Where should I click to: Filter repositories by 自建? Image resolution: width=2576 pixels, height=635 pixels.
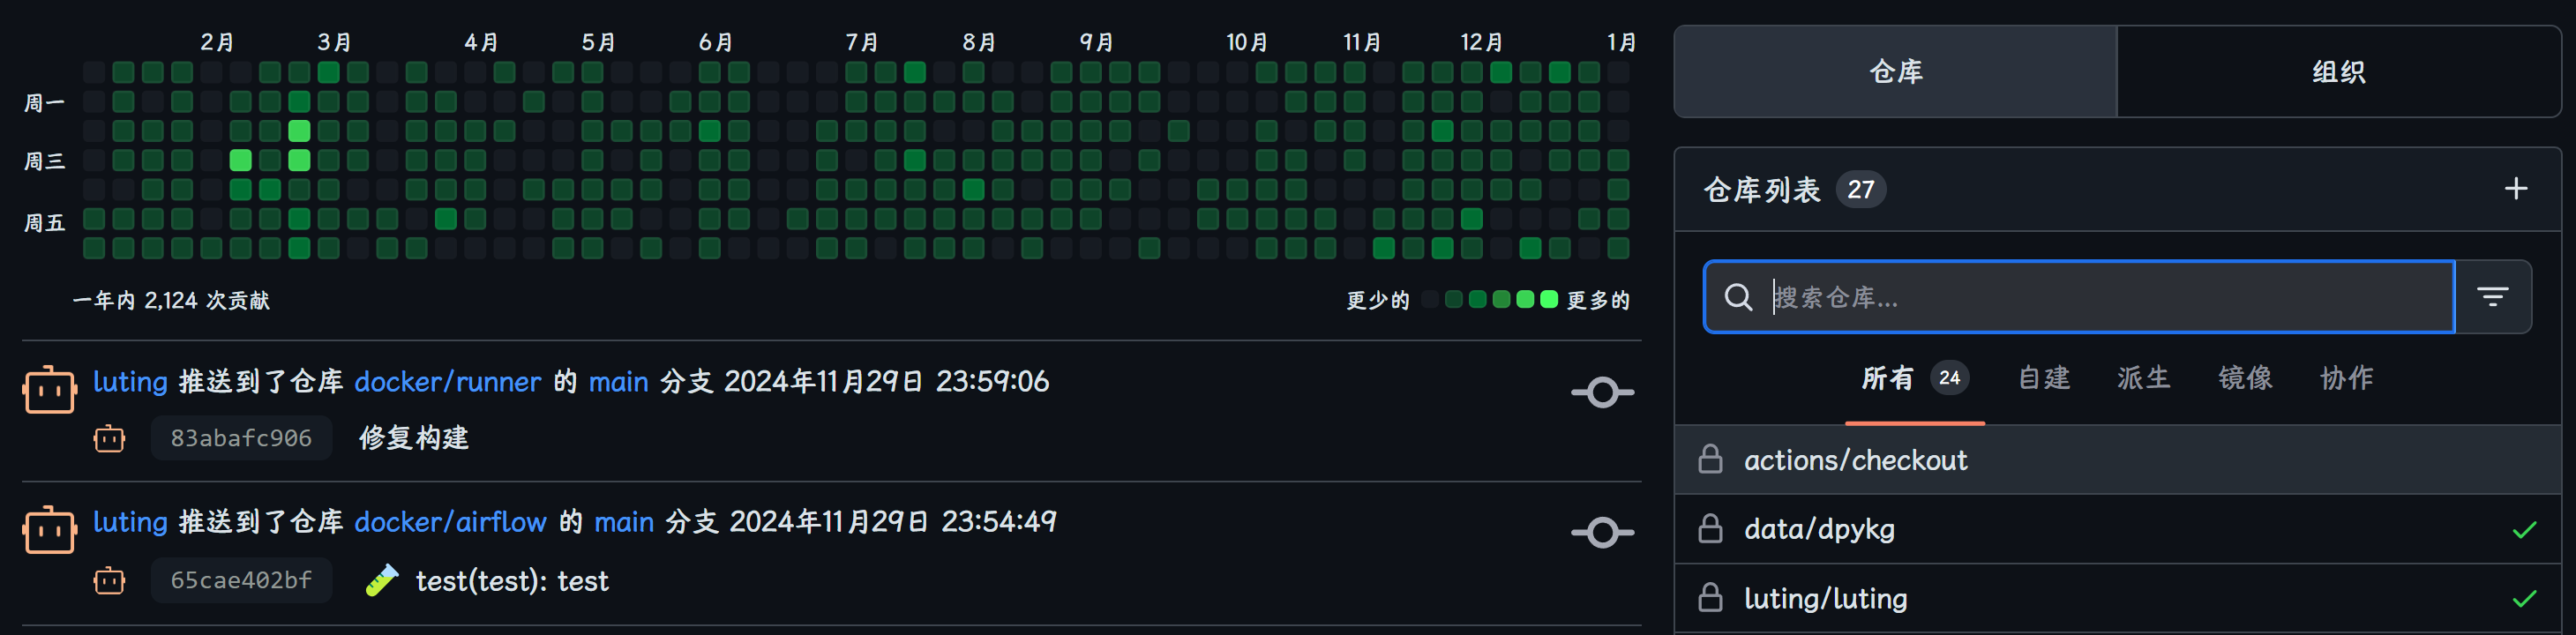click(2043, 378)
